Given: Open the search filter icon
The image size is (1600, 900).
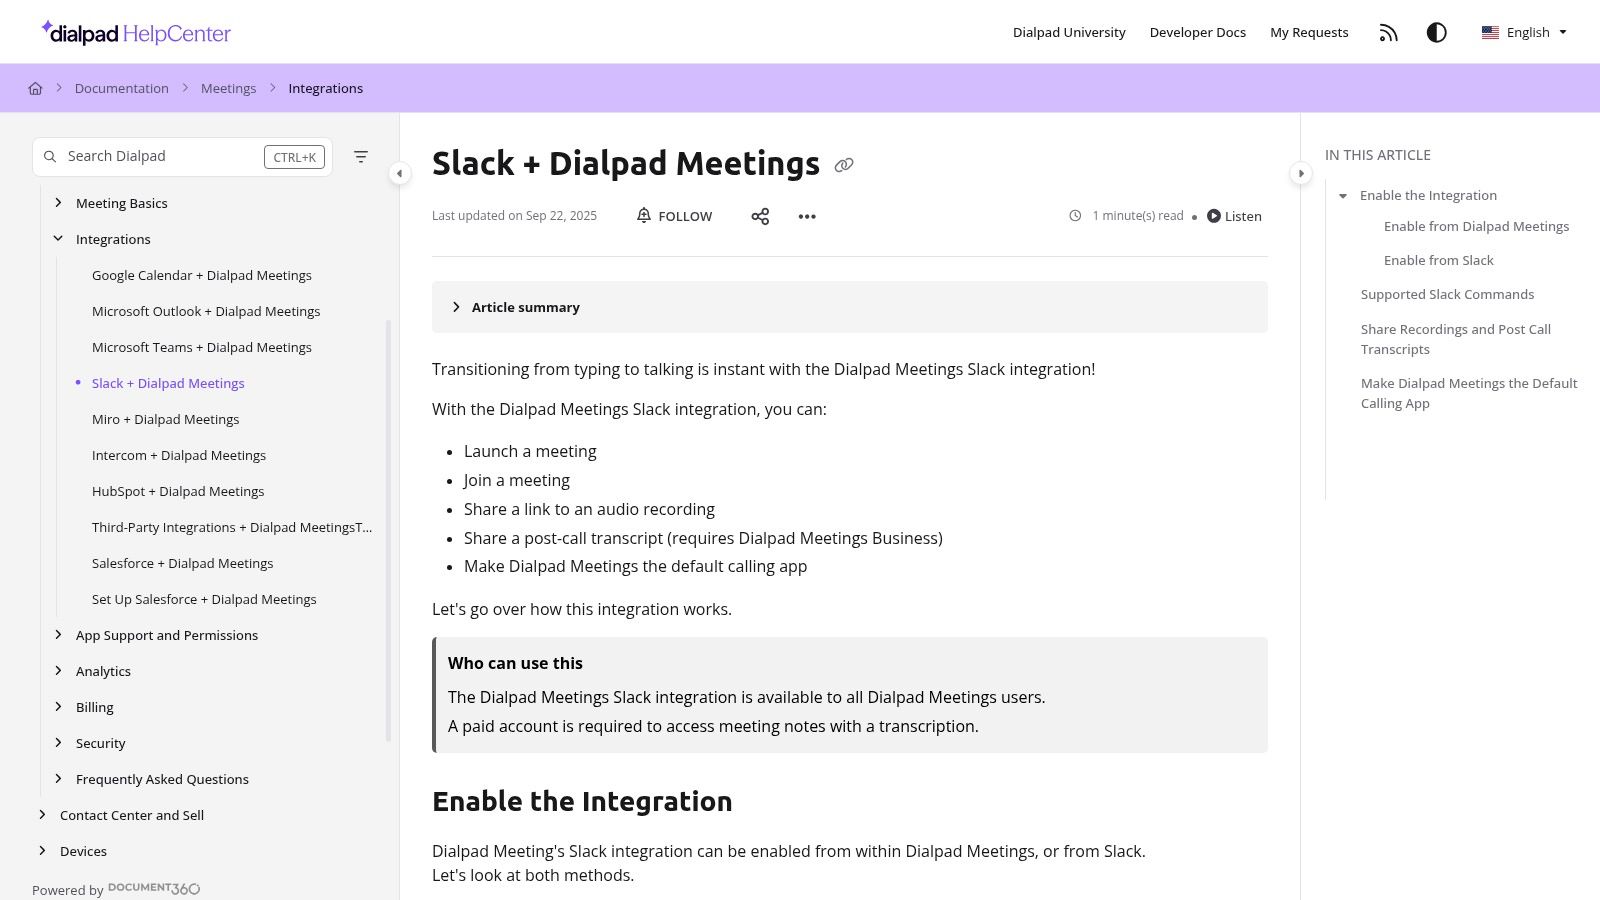Looking at the screenshot, I should [361, 157].
